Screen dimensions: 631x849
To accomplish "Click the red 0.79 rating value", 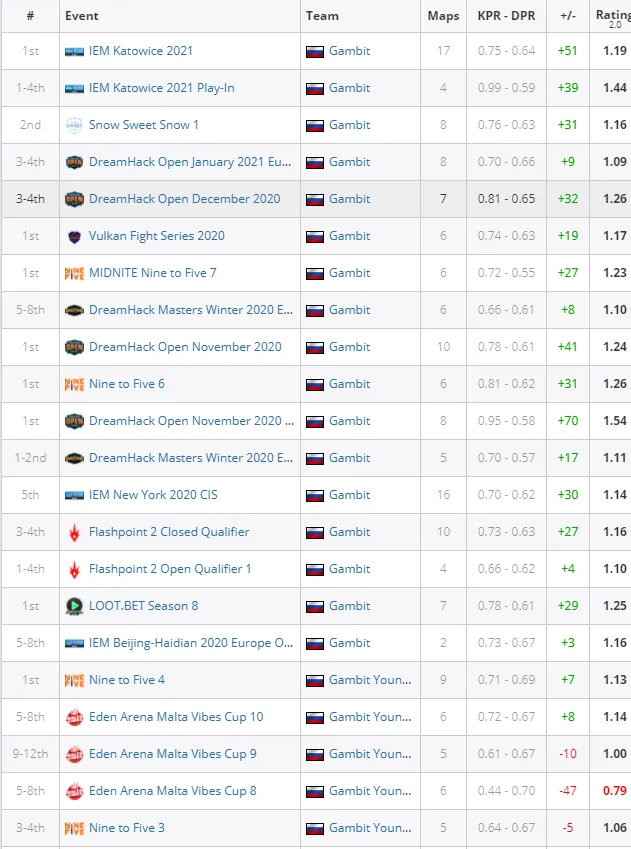I will (x=615, y=791).
